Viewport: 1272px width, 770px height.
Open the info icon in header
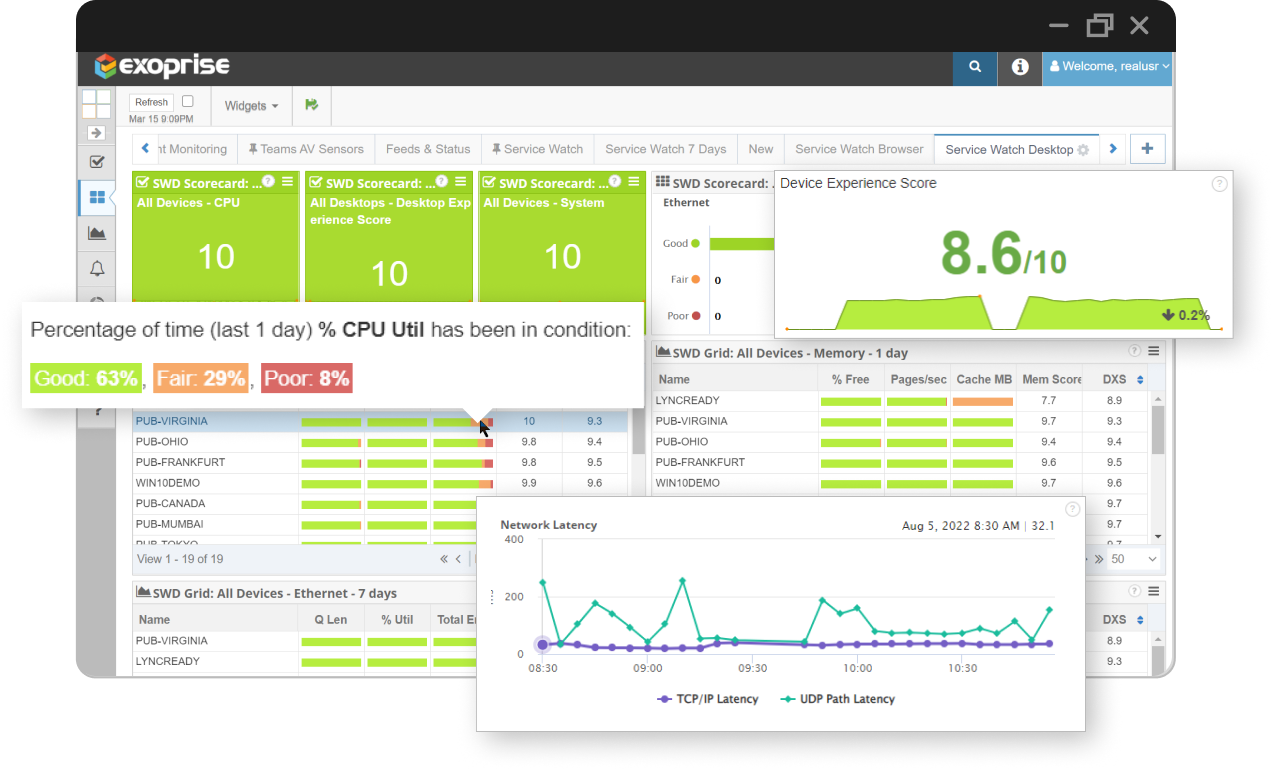1020,67
